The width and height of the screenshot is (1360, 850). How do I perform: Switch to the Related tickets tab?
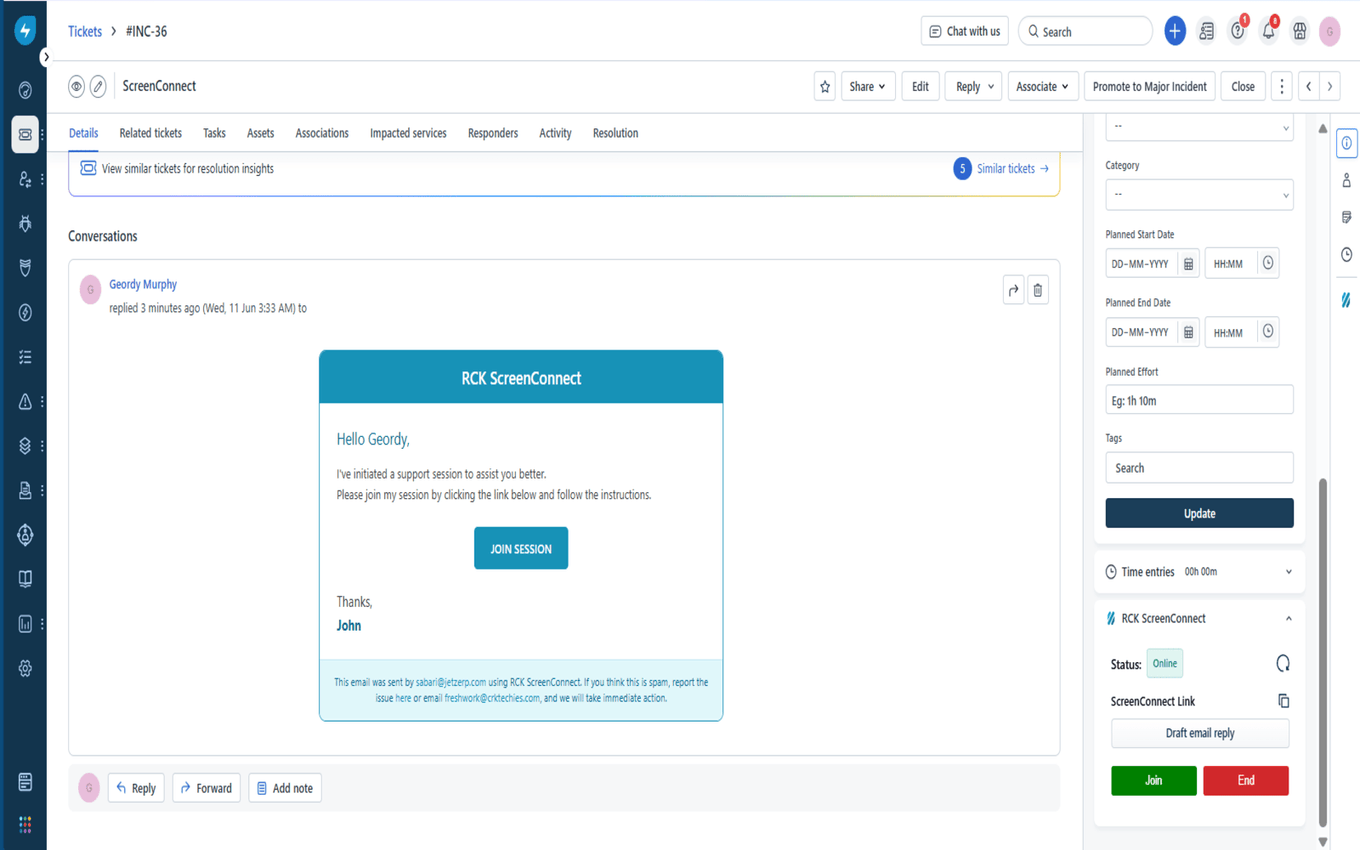point(151,133)
